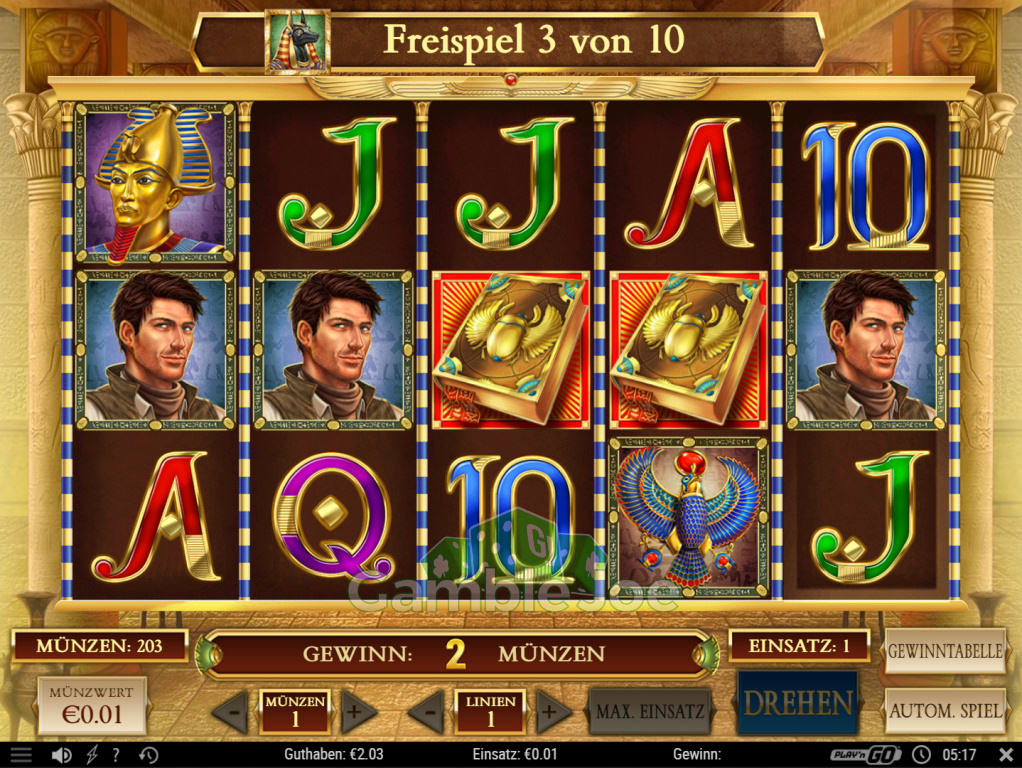Increase Münzen with plus arrow

point(357,711)
